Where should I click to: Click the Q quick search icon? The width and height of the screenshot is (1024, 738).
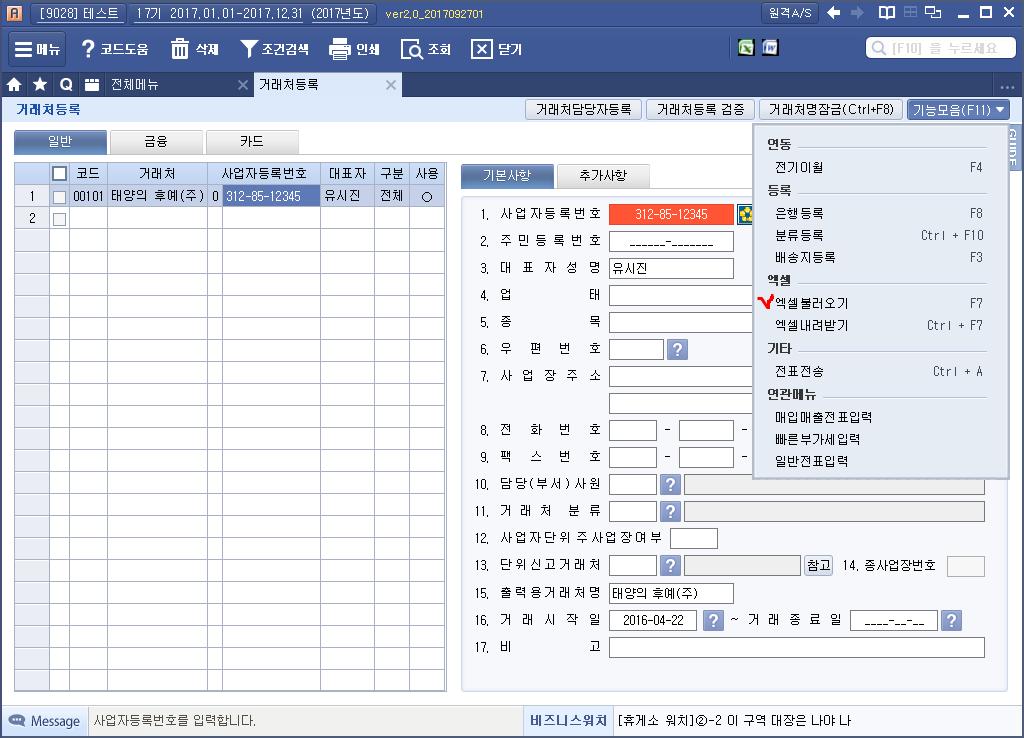[x=66, y=85]
